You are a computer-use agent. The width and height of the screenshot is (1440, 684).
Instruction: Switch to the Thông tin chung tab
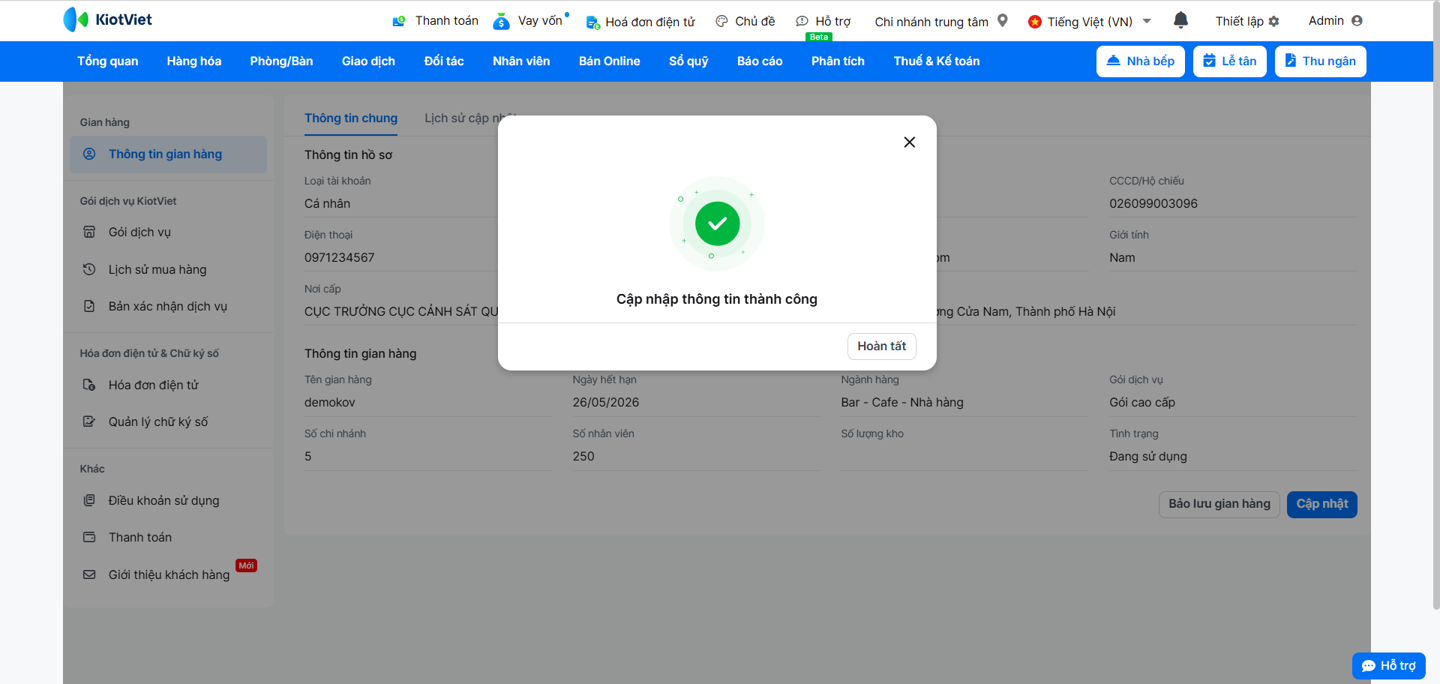pyautogui.click(x=351, y=118)
